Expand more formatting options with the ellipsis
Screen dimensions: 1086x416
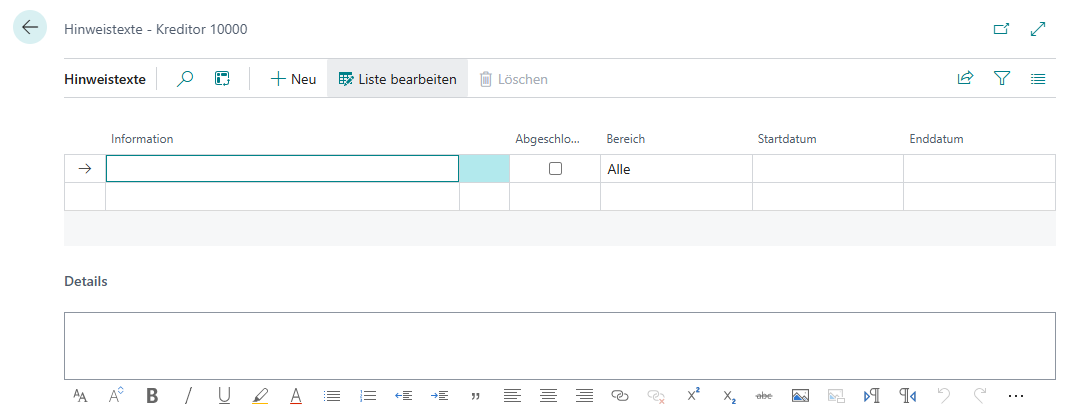coord(1017,395)
